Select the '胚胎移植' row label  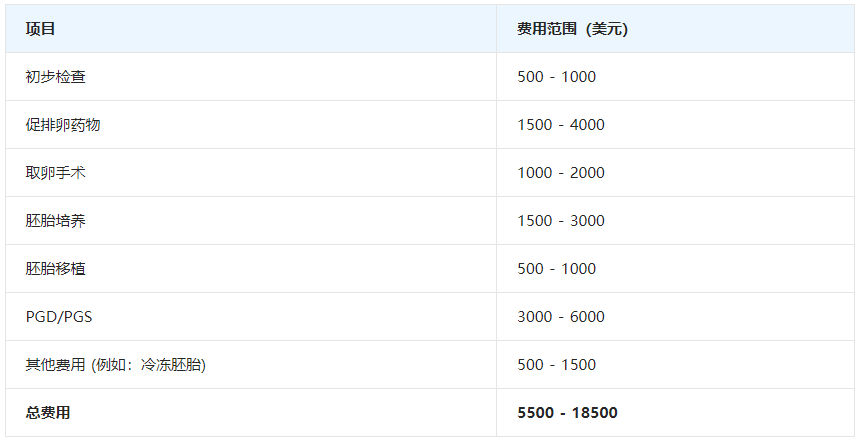(56, 269)
